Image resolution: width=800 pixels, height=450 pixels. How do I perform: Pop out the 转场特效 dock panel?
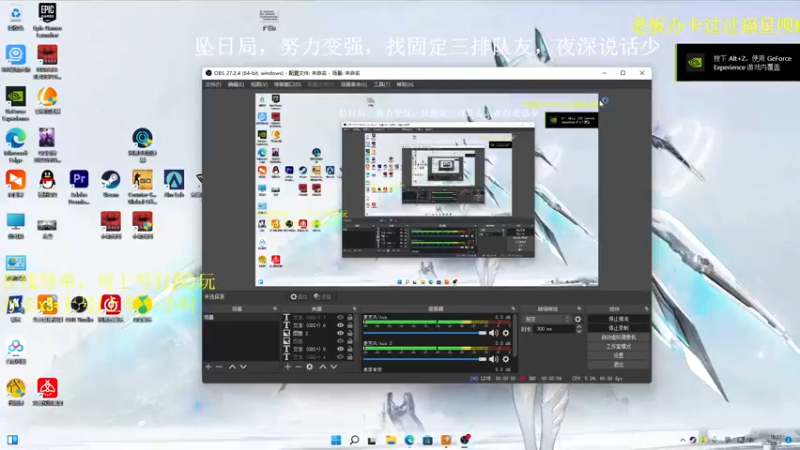click(x=579, y=309)
